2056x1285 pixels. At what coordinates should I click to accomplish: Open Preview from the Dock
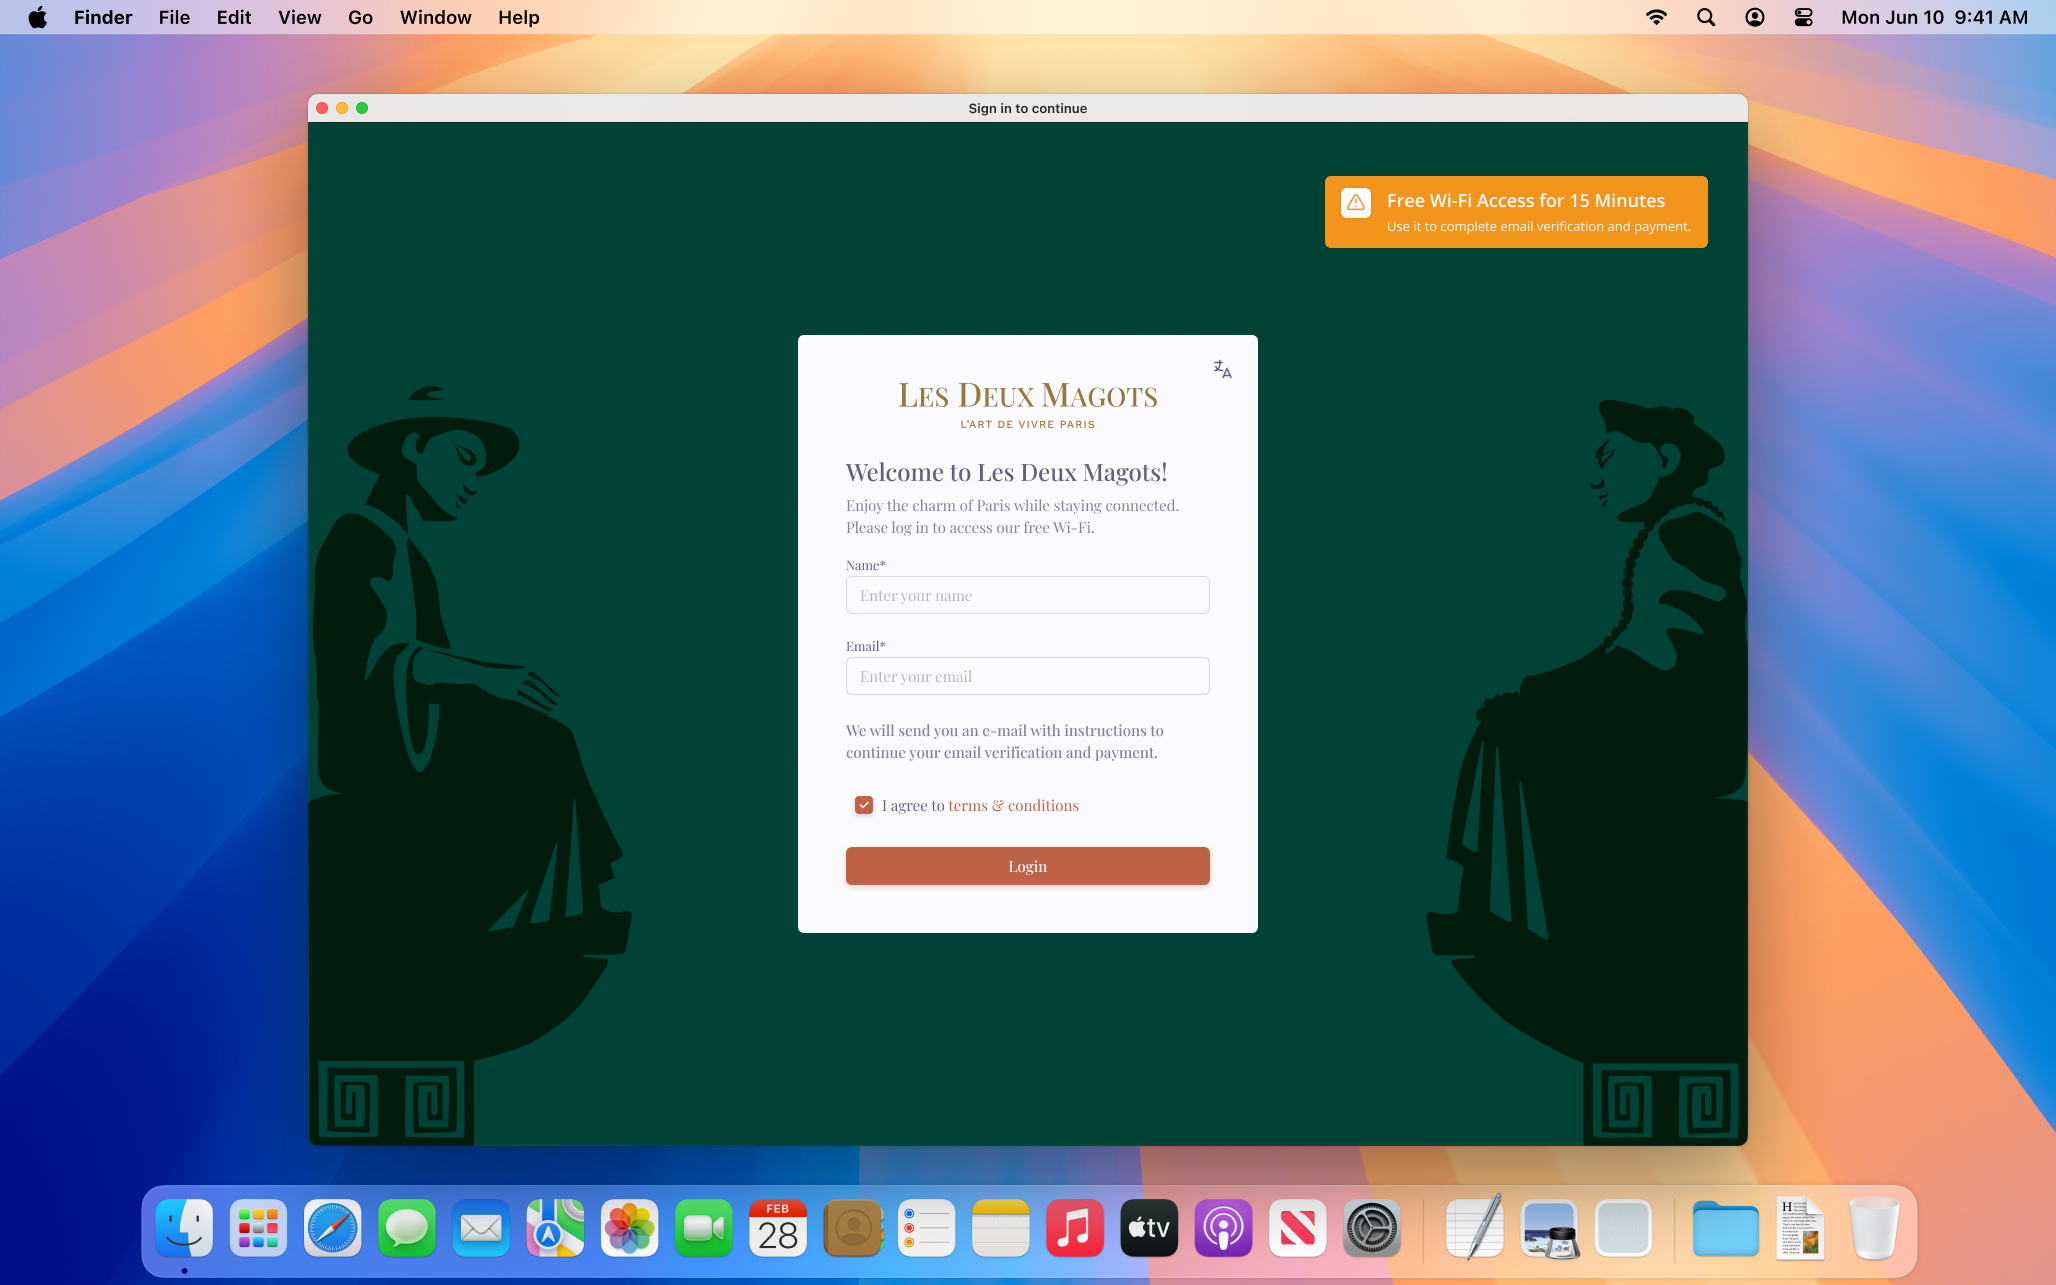[x=1549, y=1228]
